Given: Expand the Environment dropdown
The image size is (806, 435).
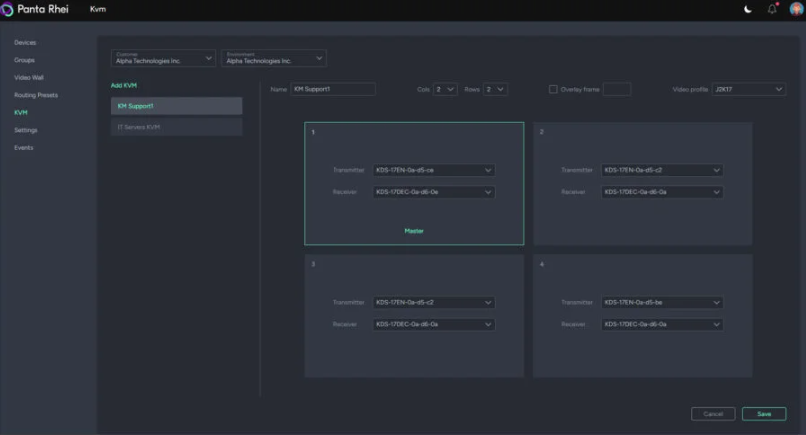Looking at the screenshot, I should click(x=273, y=59).
